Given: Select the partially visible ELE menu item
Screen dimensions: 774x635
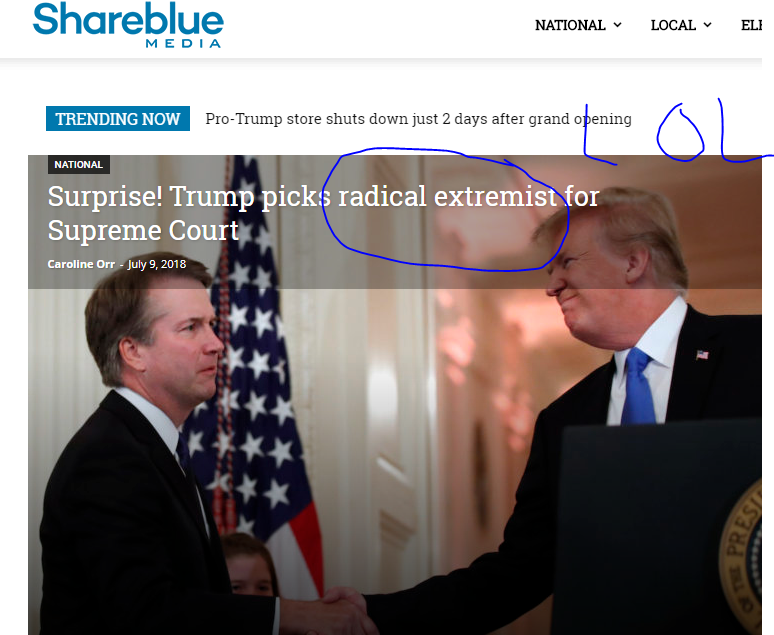Looking at the screenshot, I should [x=752, y=25].
